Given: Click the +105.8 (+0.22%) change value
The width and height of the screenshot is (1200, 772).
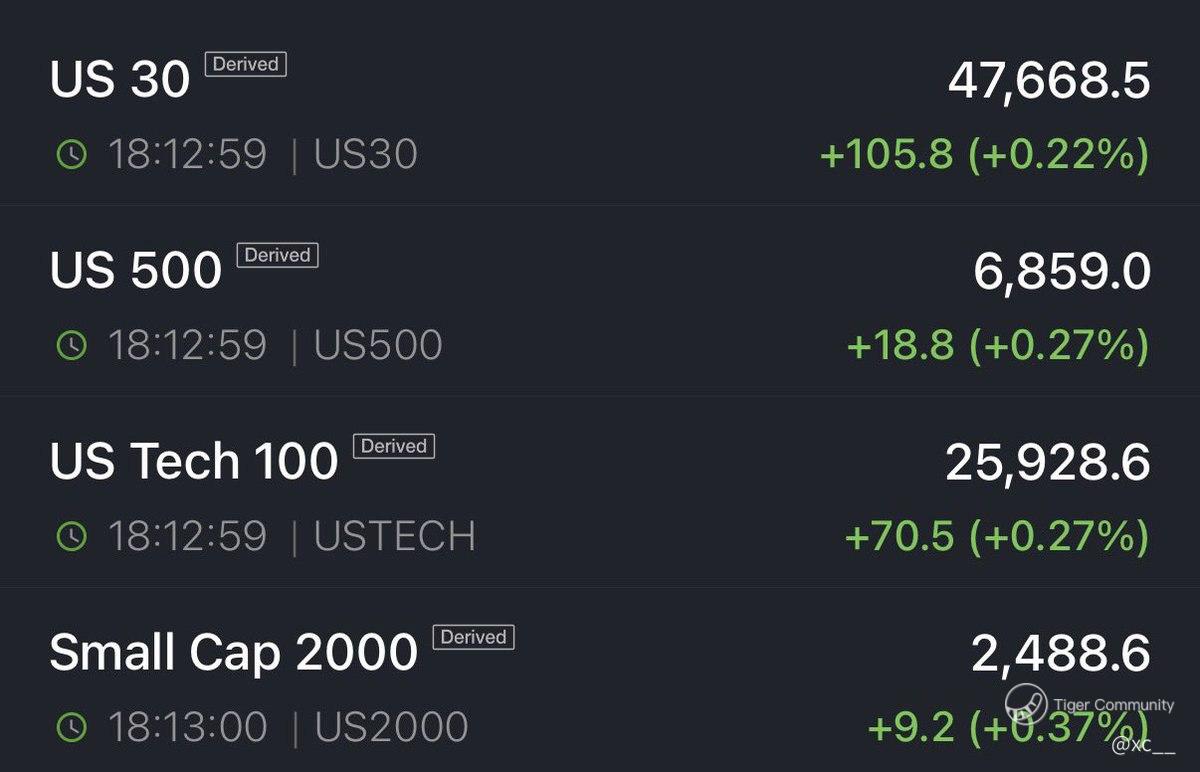Looking at the screenshot, I should tap(984, 155).
